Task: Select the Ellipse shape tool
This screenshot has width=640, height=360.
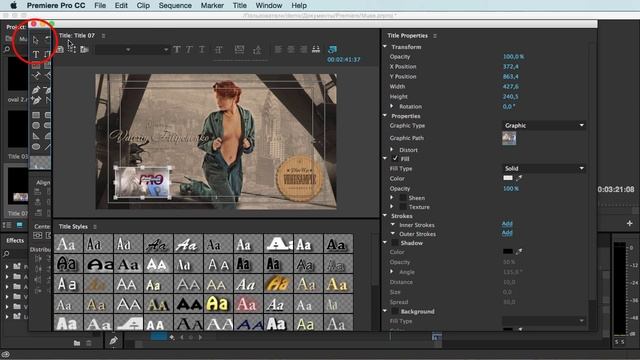Action: pyautogui.click(x=36, y=147)
